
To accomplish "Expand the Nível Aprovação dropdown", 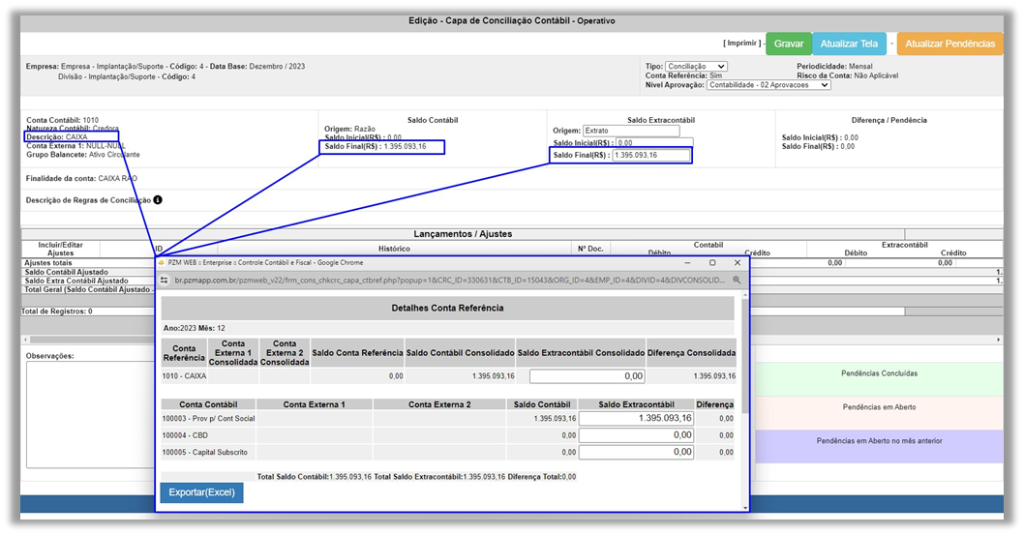I will click(768, 85).
